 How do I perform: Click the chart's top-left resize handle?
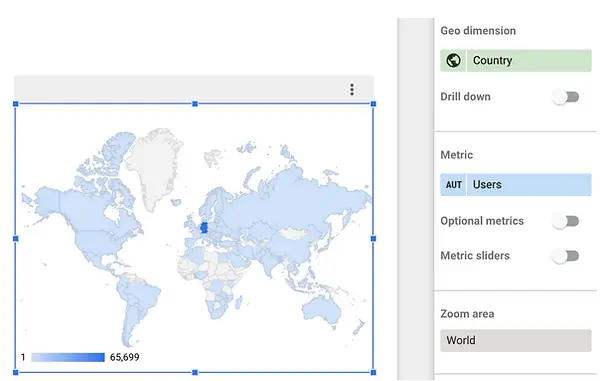pos(16,104)
